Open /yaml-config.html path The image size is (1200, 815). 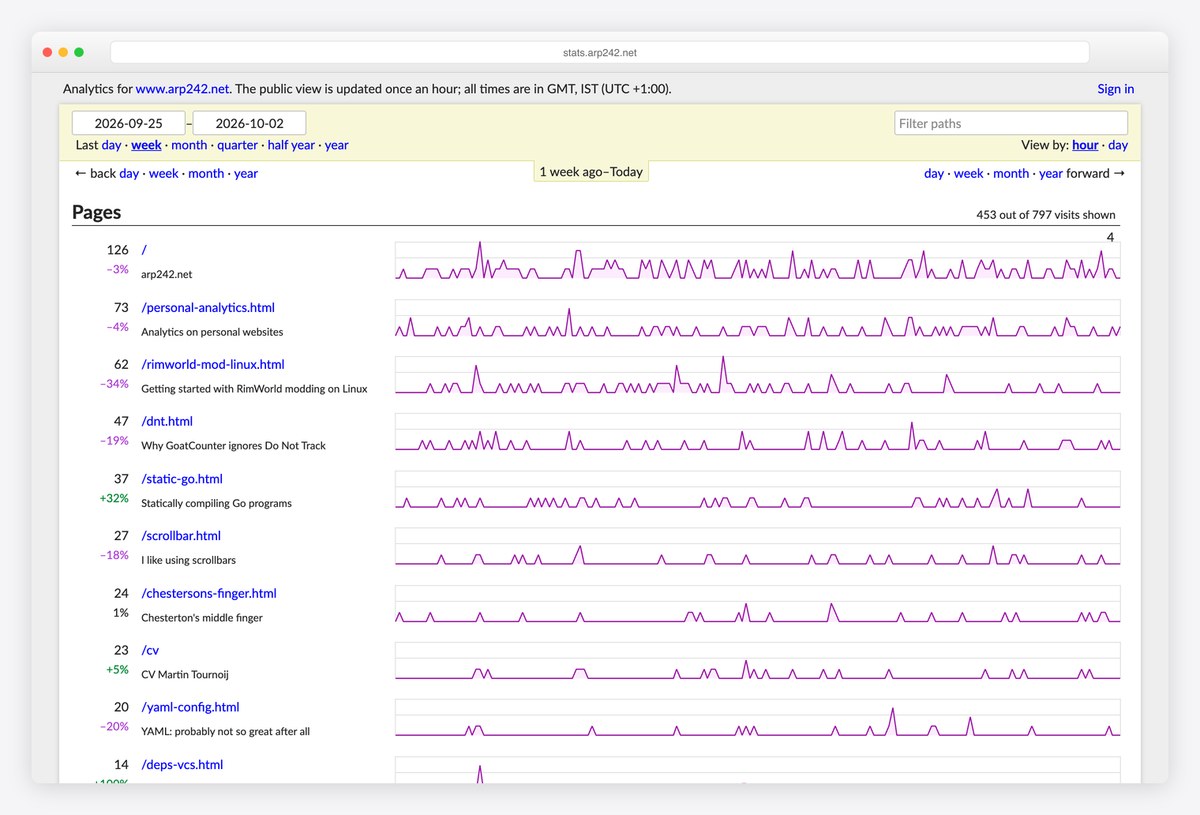click(191, 707)
